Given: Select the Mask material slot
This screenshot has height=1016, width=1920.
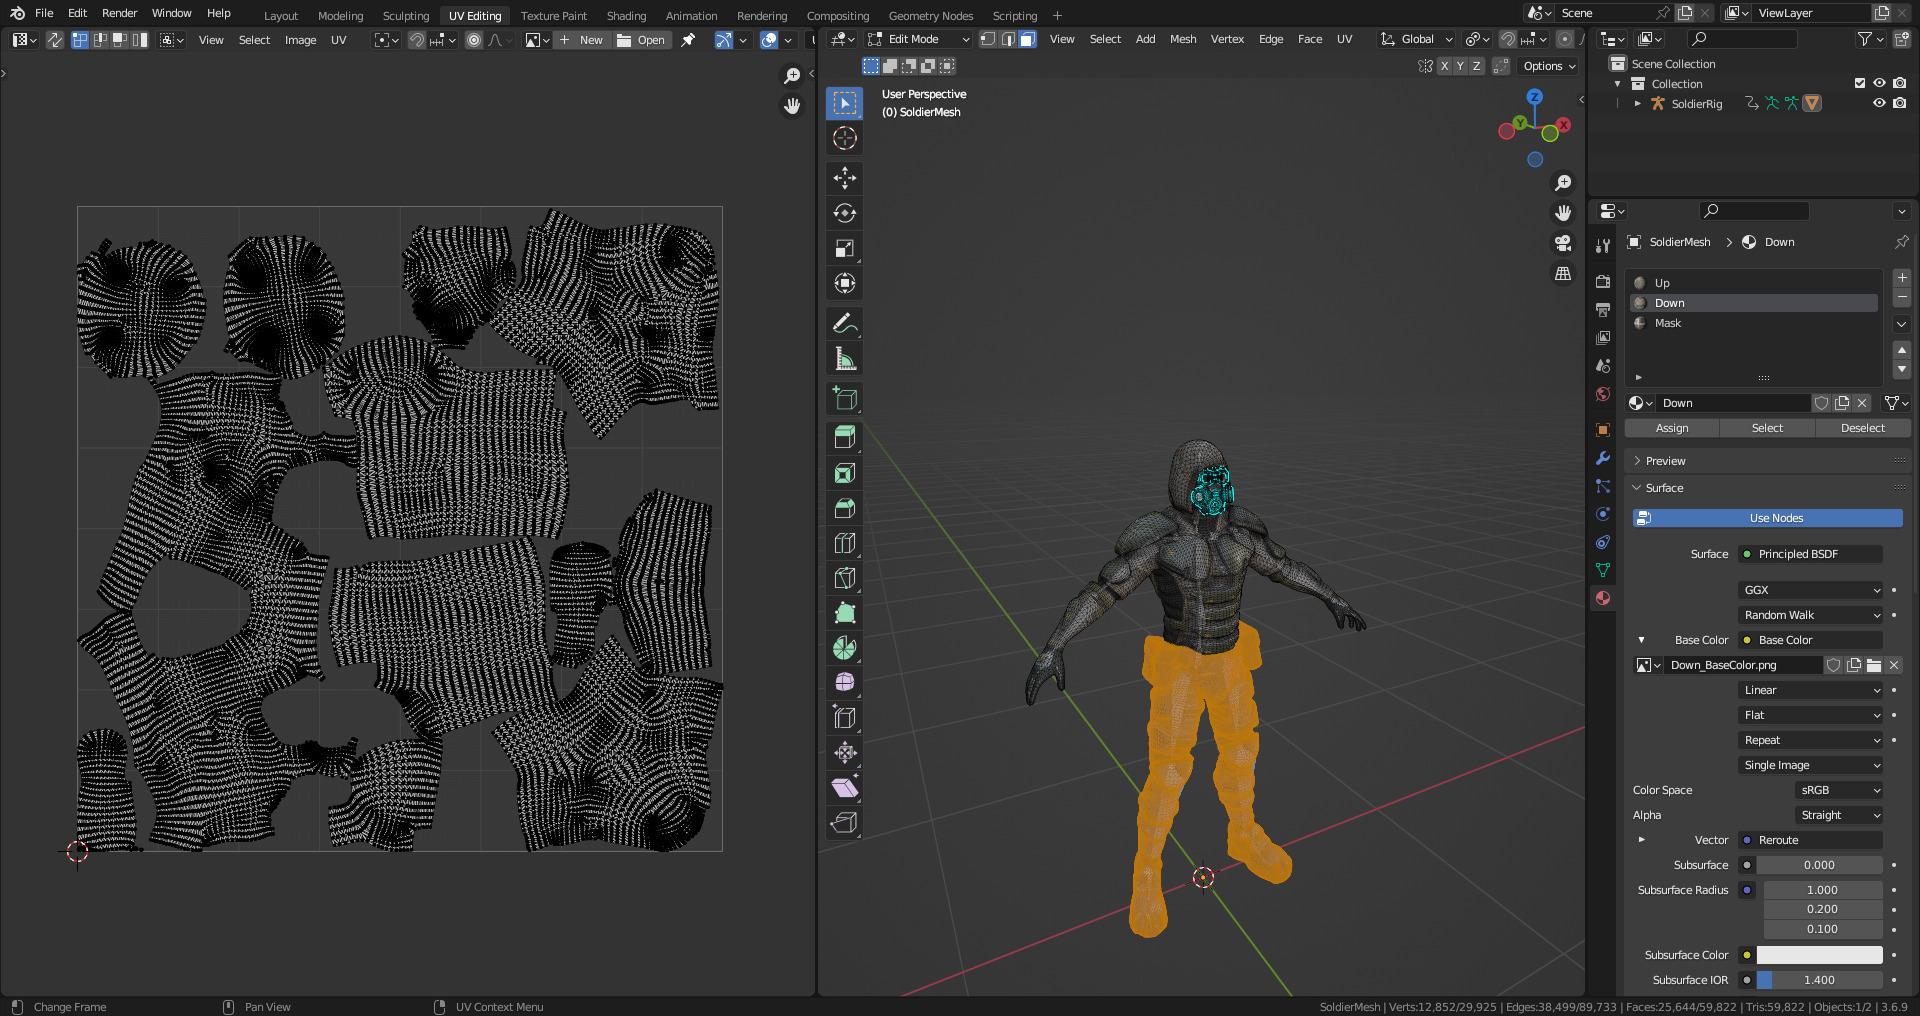Looking at the screenshot, I should (x=1754, y=323).
